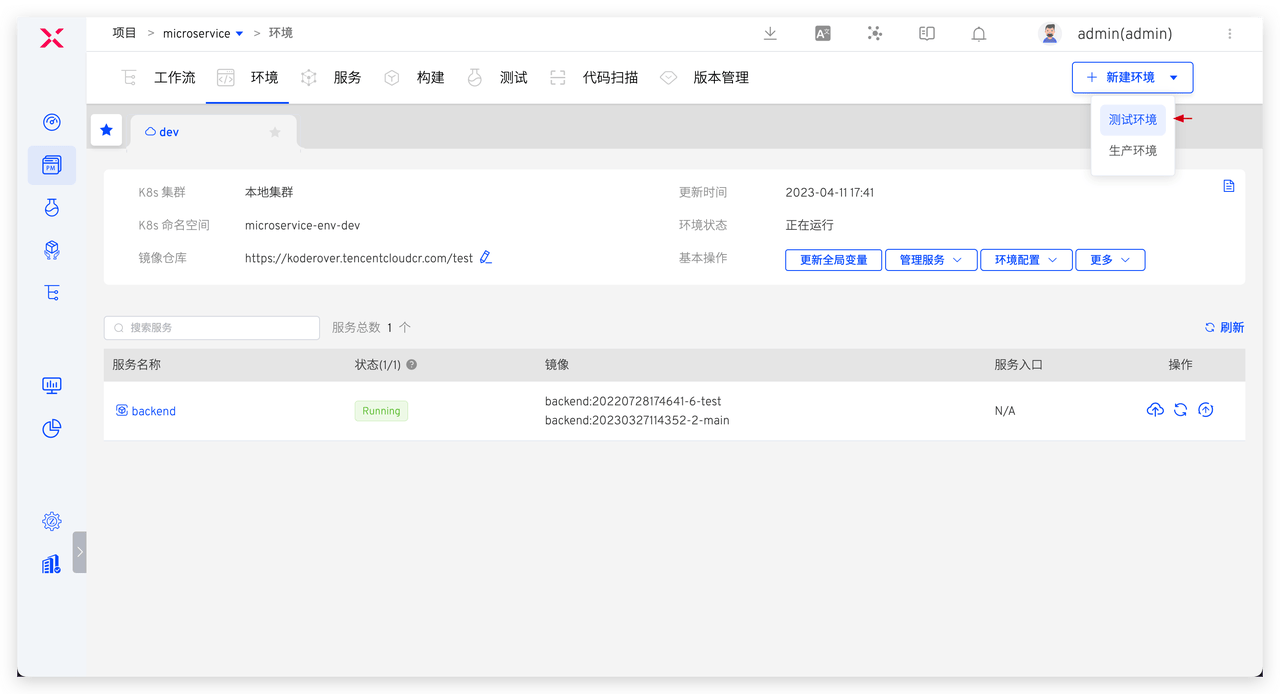Click inside the 搜索服务 search field
The image size is (1280, 694).
click(211, 327)
